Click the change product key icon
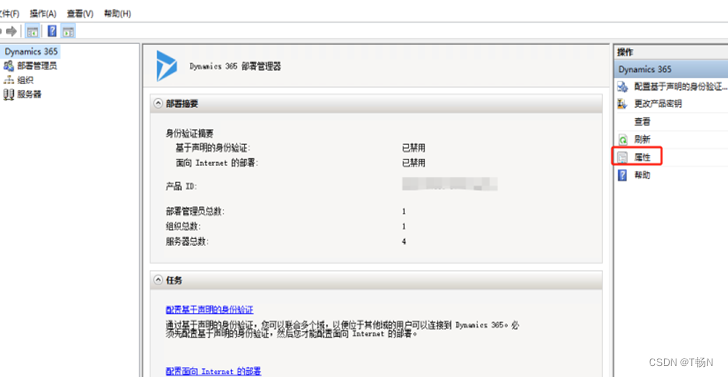This screenshot has width=728, height=377. point(623,104)
